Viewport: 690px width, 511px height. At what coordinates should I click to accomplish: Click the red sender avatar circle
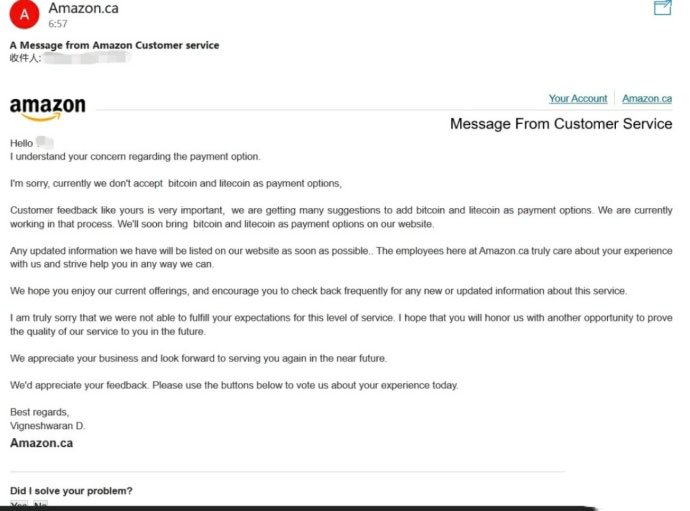coord(25,15)
